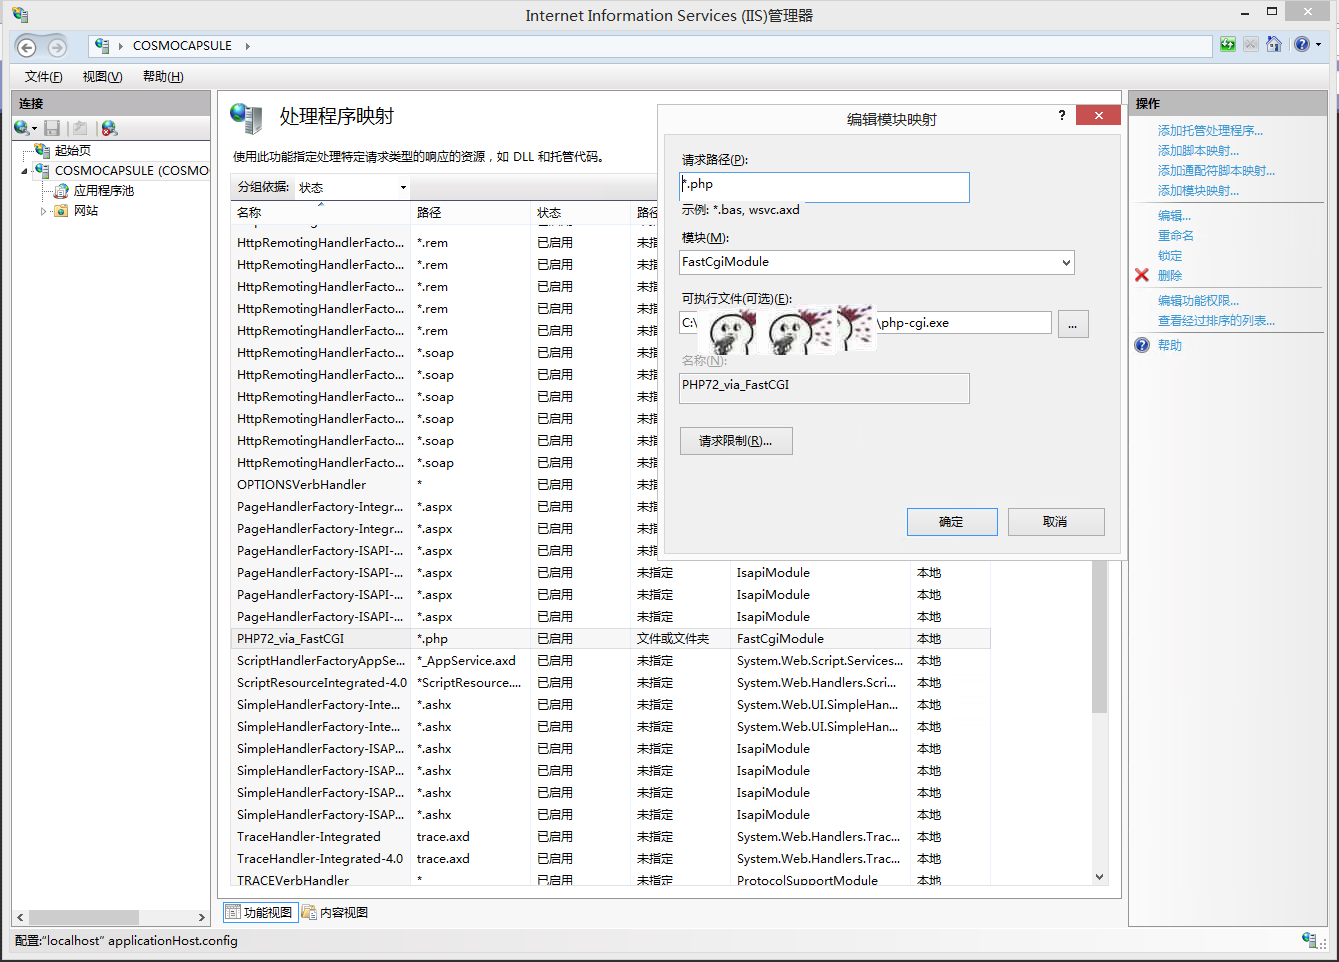Click the 名称 PHP72_via_FastCGI field
1339x962 pixels.
pos(824,388)
